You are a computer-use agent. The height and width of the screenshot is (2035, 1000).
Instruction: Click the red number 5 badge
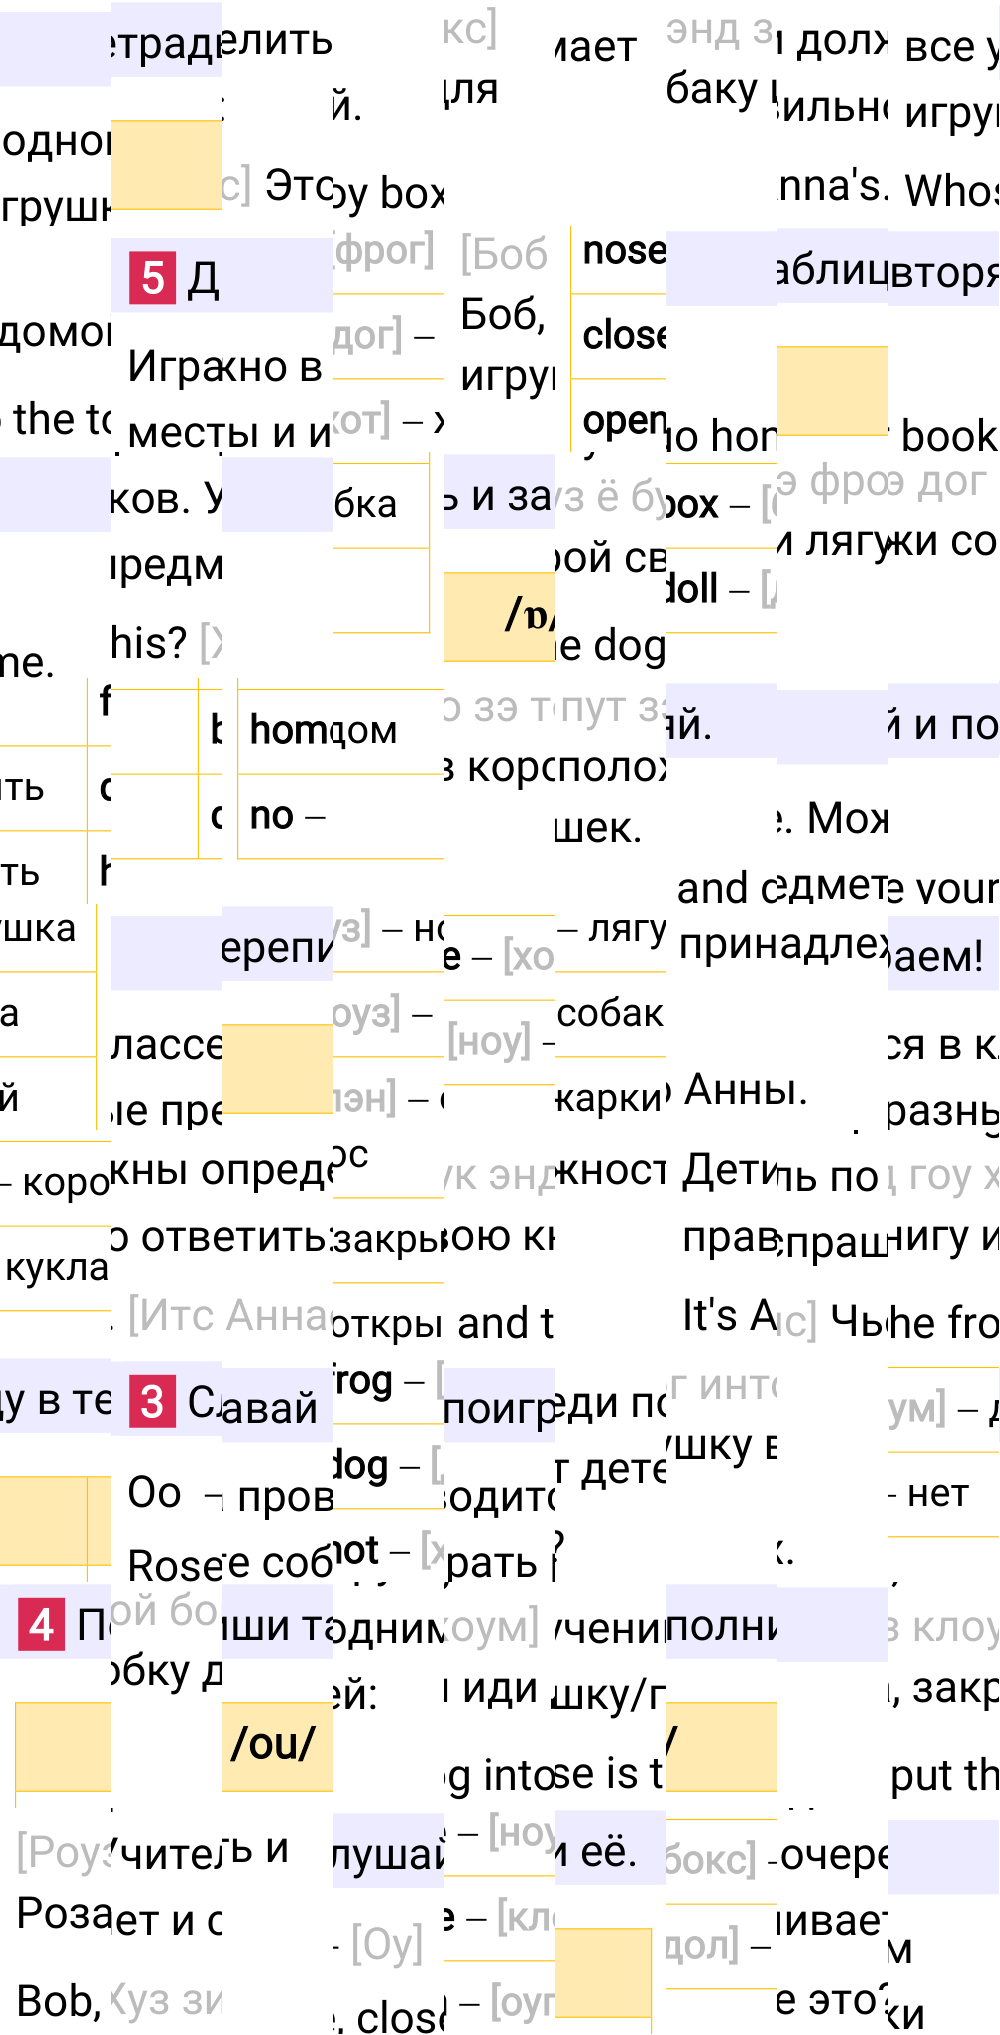pos(152,278)
